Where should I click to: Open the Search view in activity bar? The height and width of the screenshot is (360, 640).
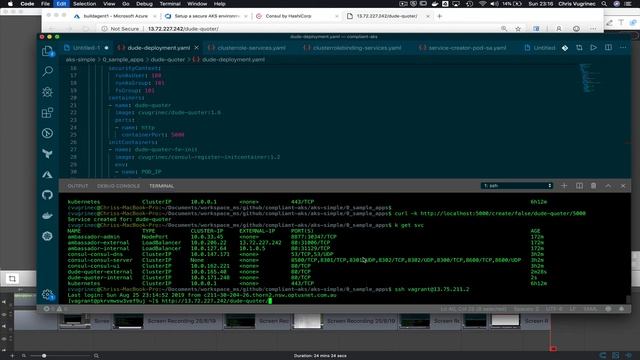click(47, 72)
